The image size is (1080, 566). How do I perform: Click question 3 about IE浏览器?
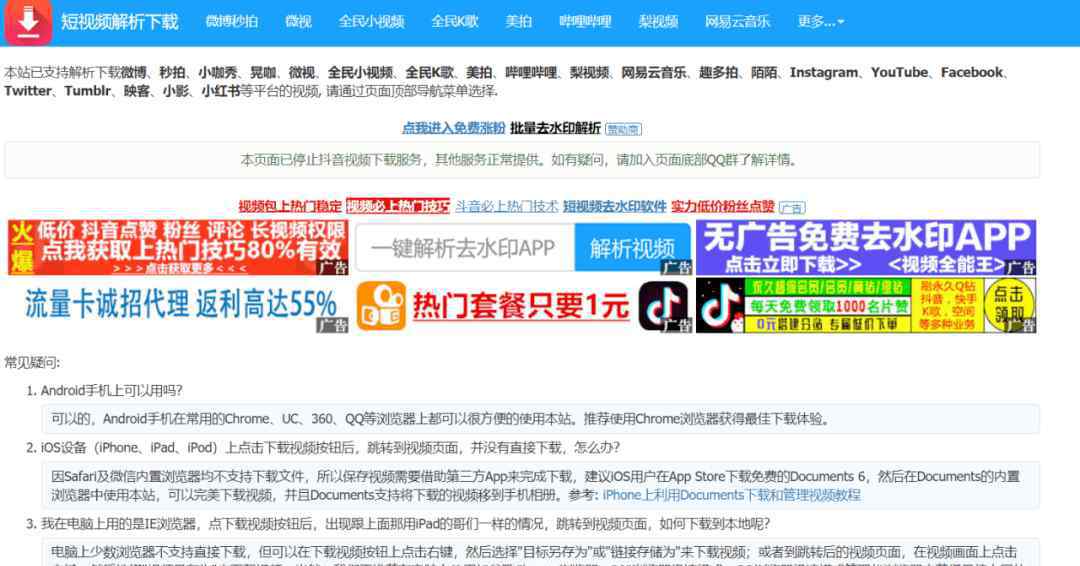tap(405, 523)
